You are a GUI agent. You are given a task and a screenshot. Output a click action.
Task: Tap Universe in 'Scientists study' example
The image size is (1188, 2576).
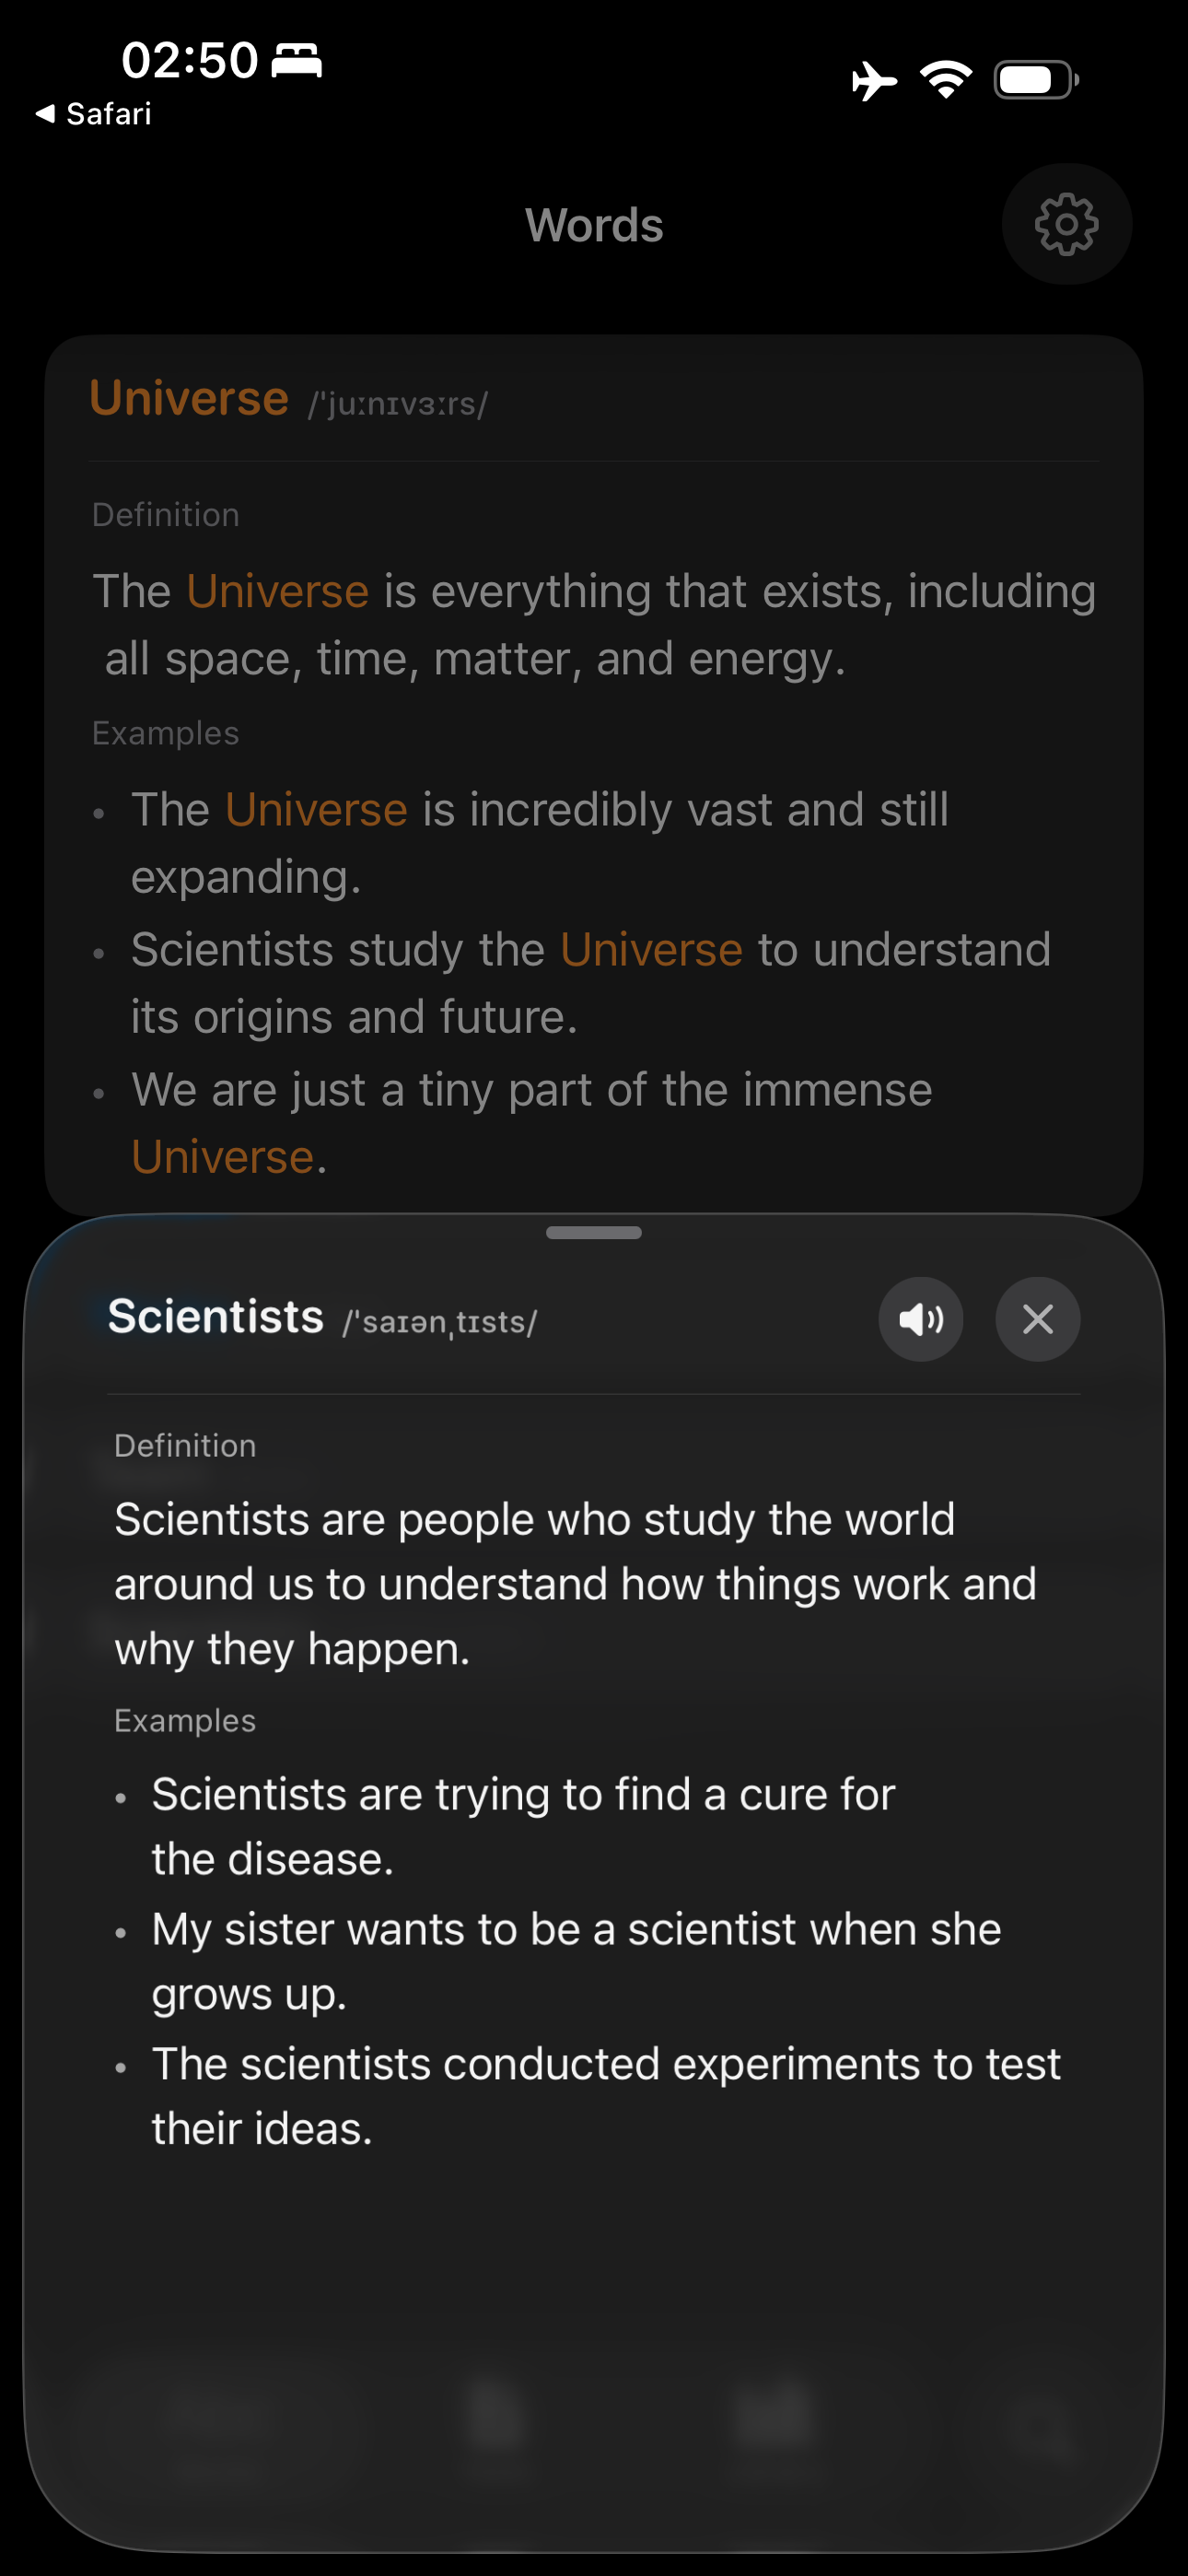[x=651, y=949]
